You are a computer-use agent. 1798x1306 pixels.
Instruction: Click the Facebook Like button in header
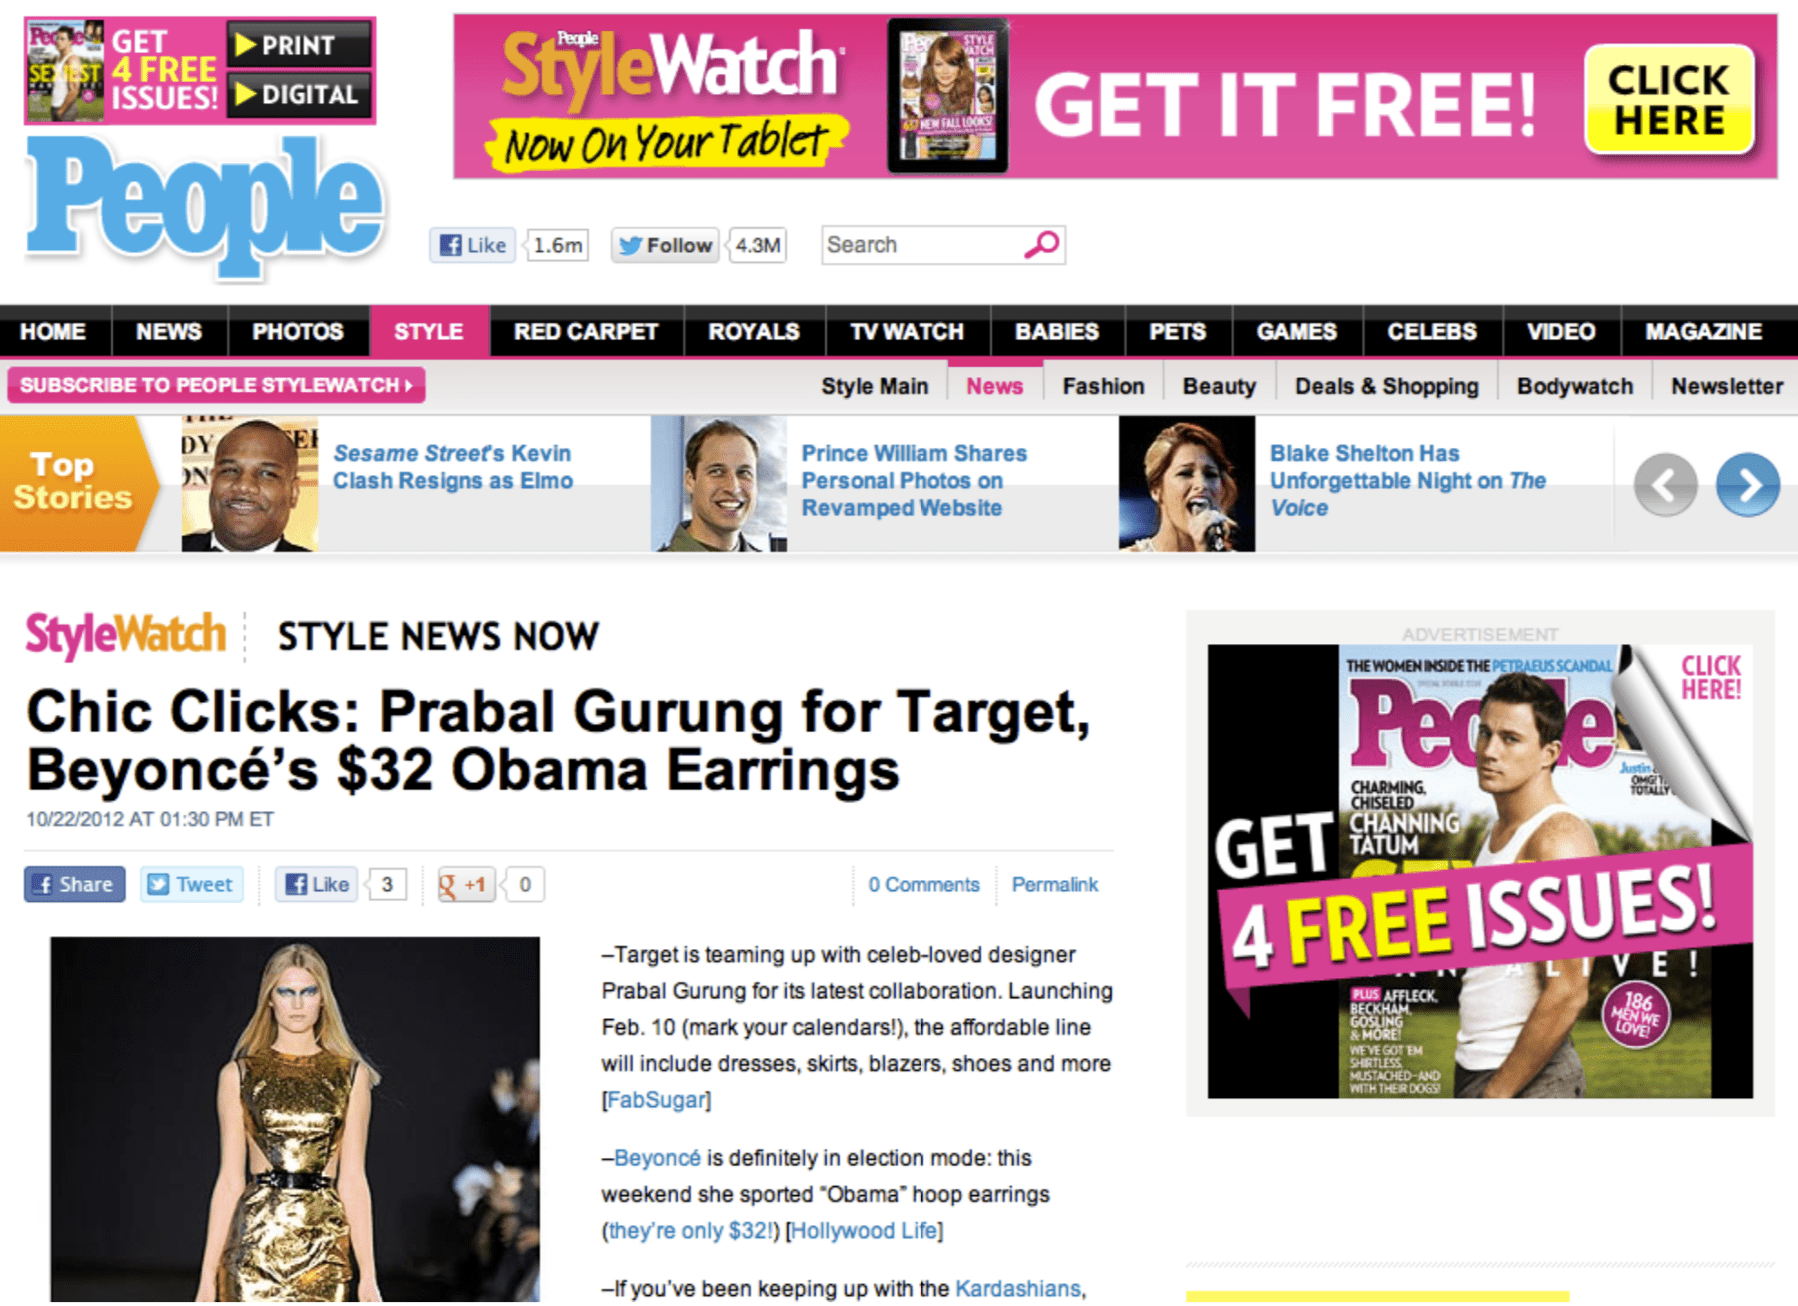(x=472, y=245)
